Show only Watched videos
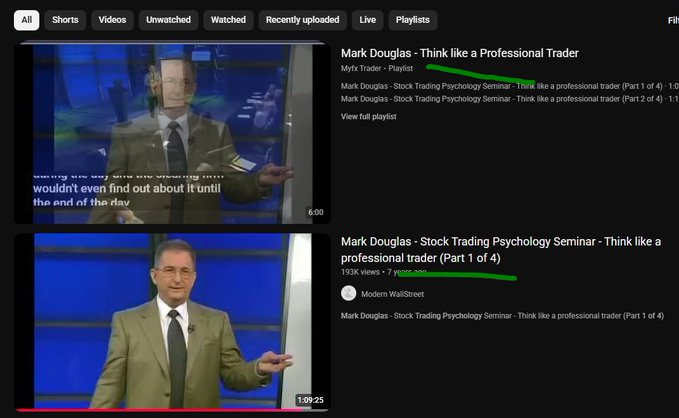679x418 pixels. [228, 20]
